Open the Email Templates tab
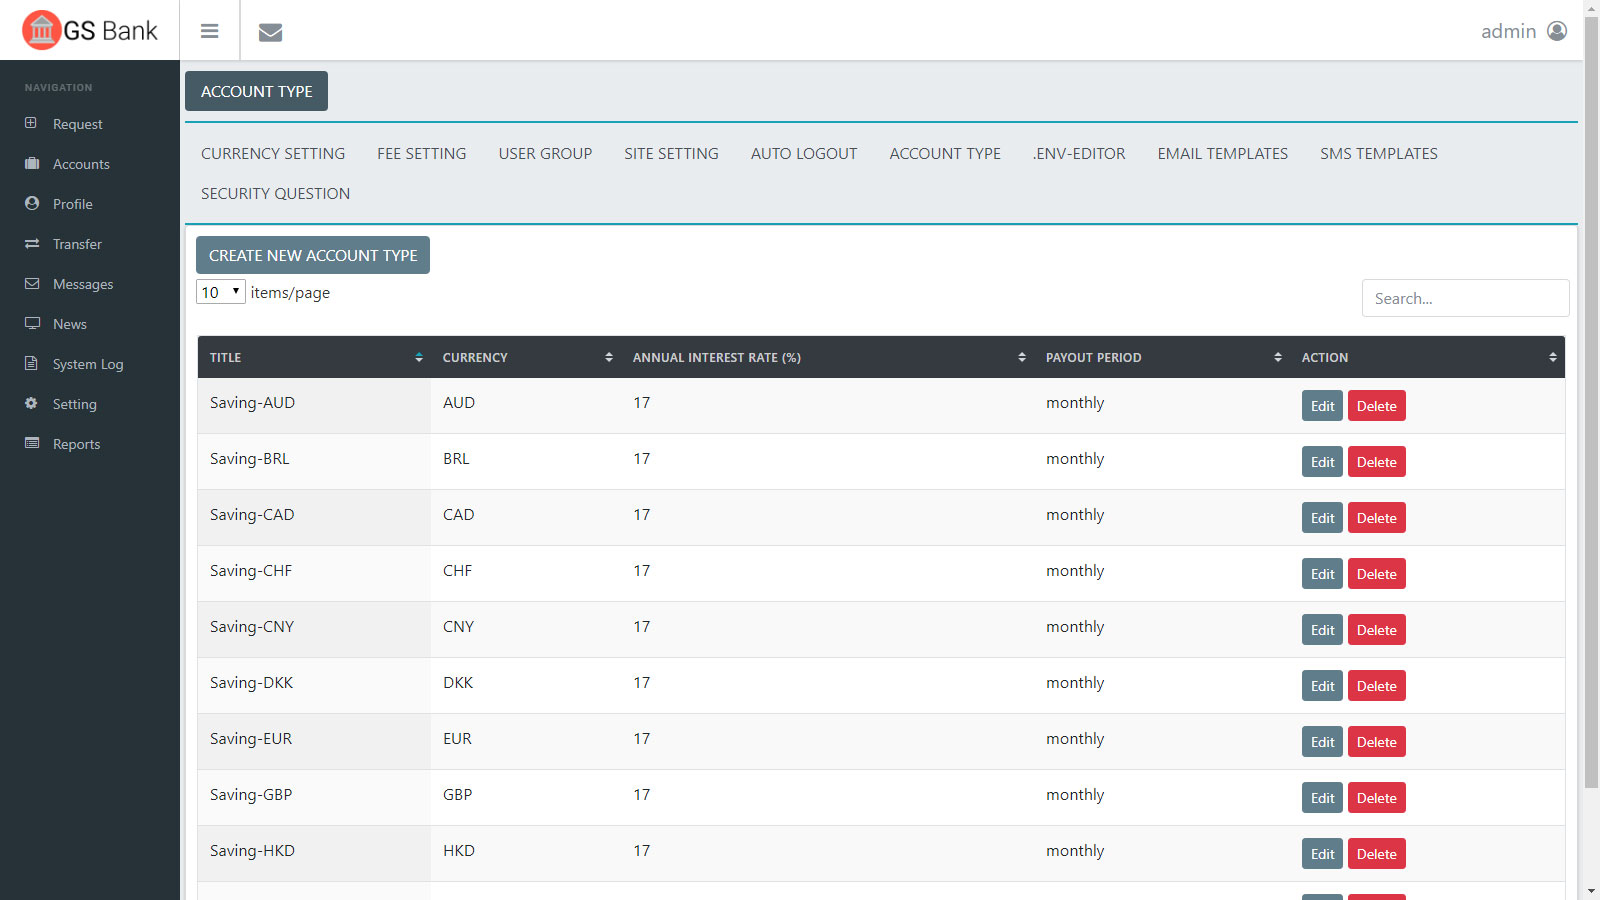 1222,154
